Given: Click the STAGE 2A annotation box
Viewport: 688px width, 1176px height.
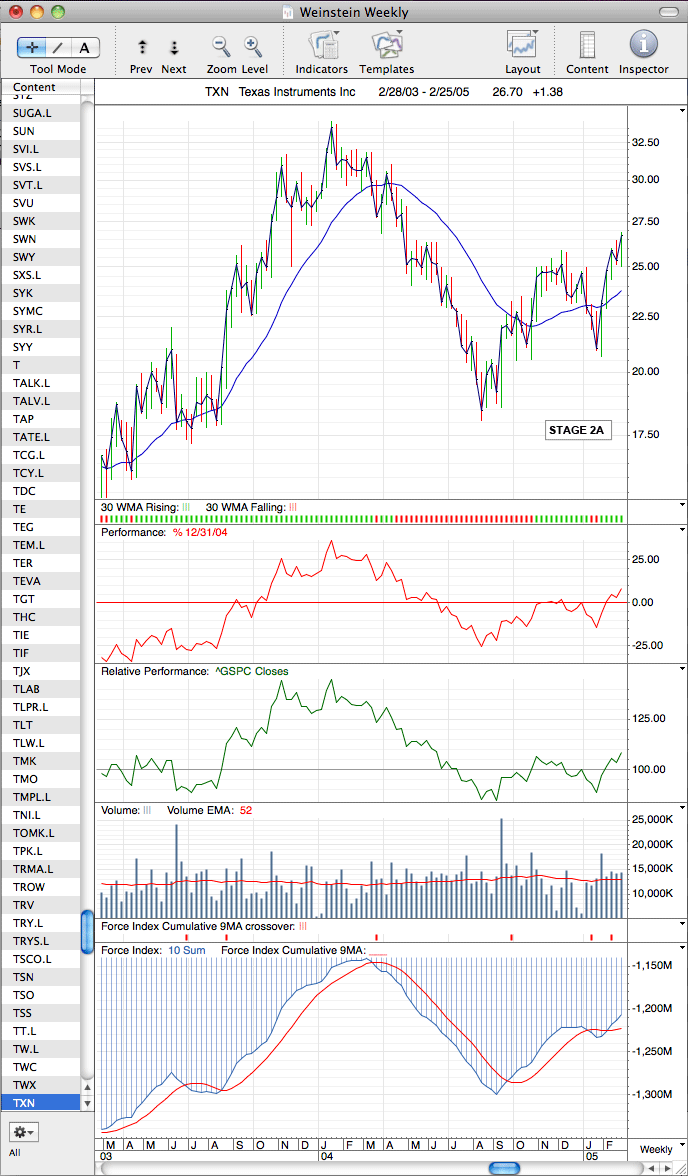Looking at the screenshot, I should 576,430.
